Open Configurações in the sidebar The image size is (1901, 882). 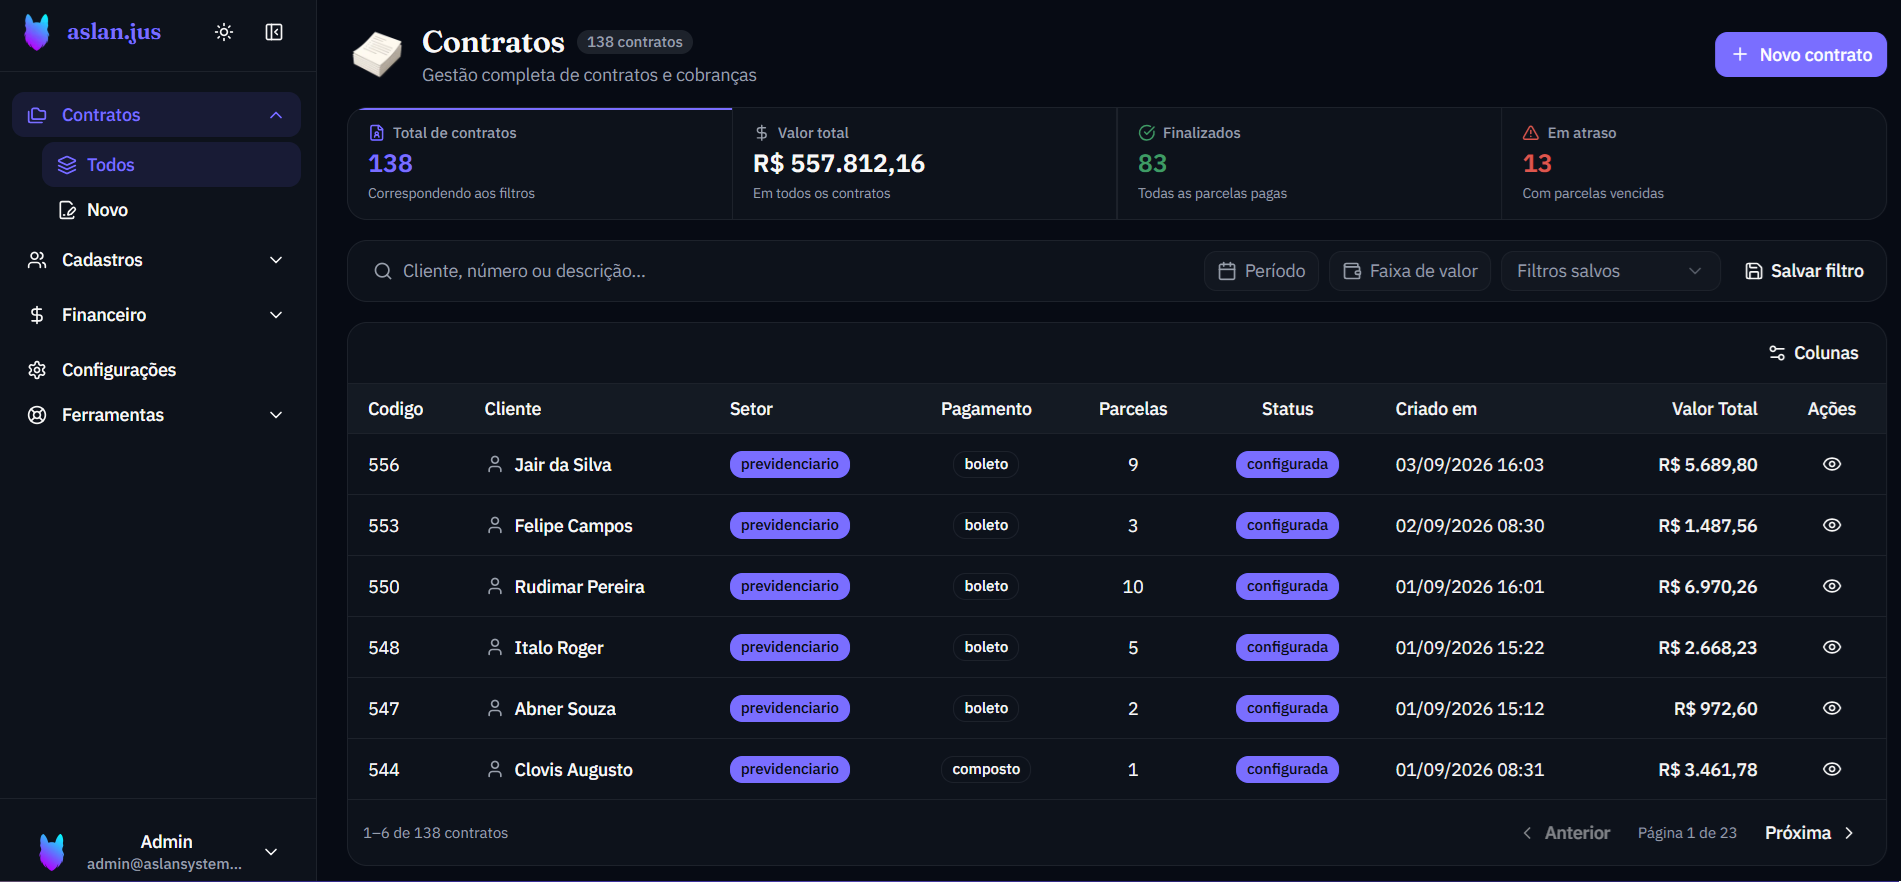[x=156, y=370]
